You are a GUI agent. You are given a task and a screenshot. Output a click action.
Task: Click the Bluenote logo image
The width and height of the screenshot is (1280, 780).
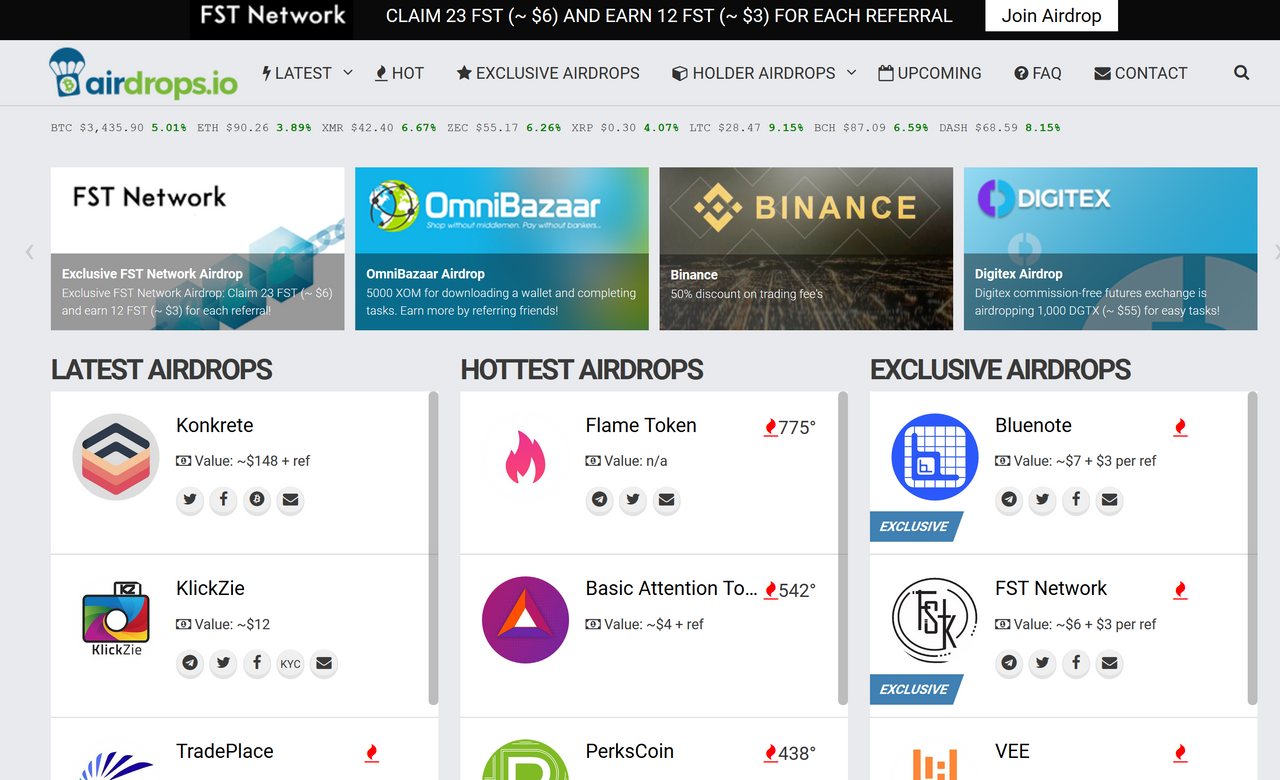[x=935, y=456]
